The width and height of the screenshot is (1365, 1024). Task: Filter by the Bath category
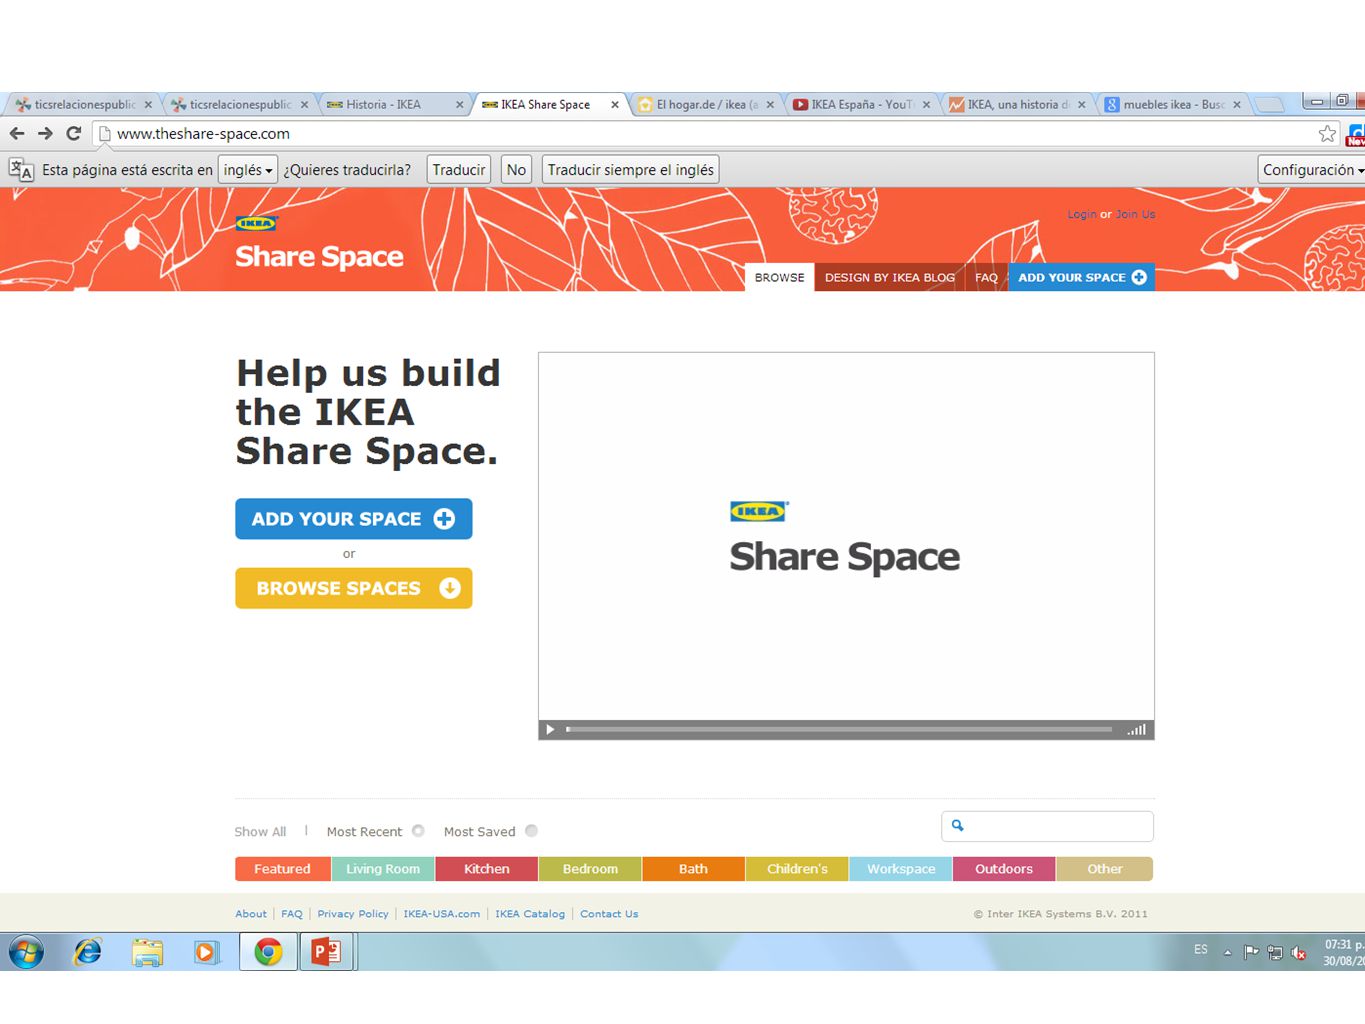point(693,869)
